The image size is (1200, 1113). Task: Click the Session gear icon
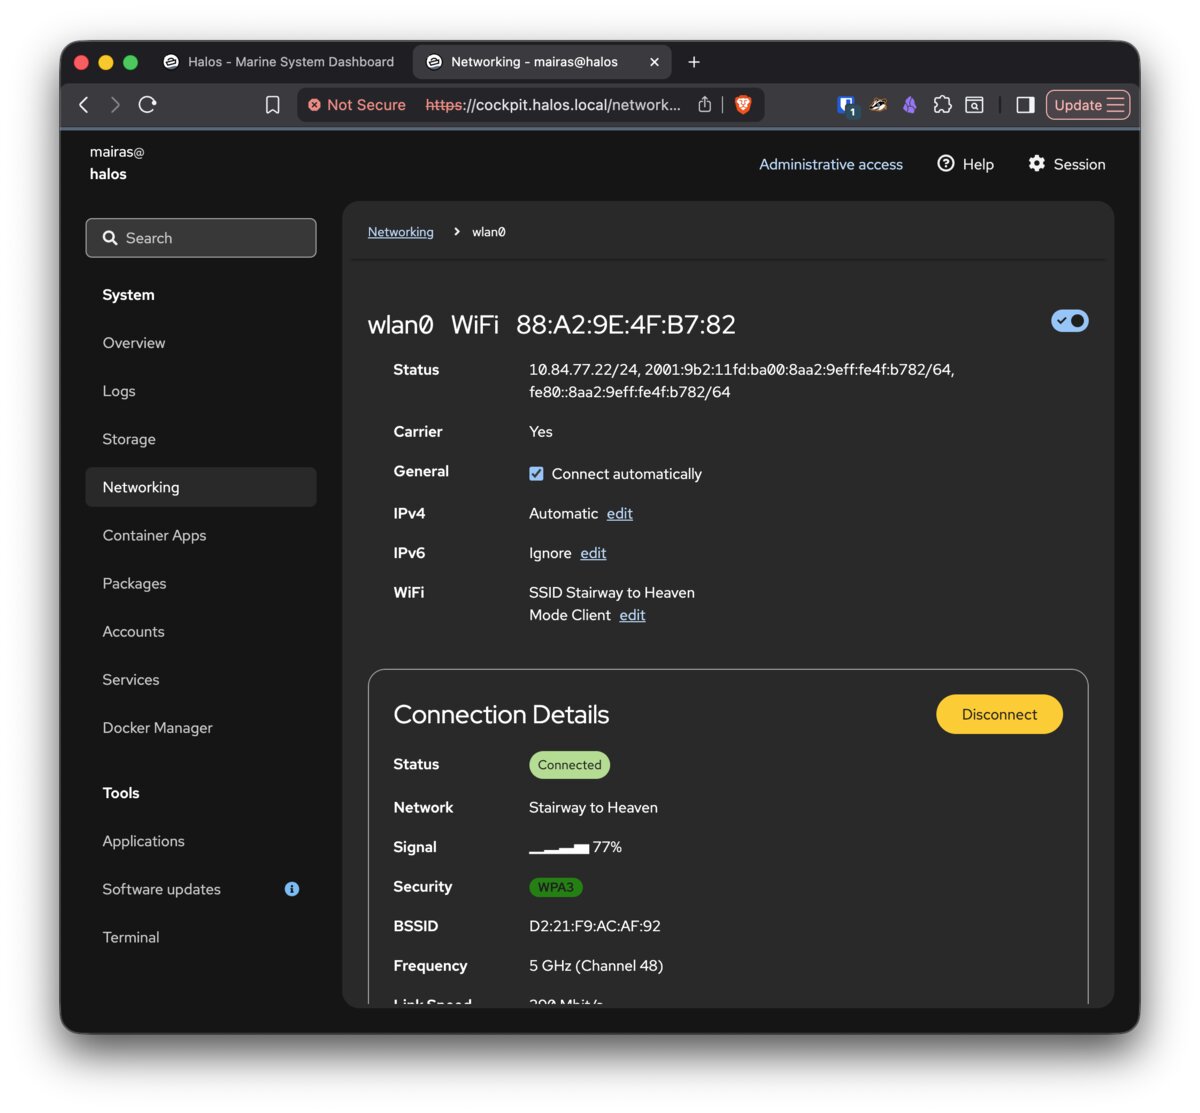click(x=1036, y=164)
